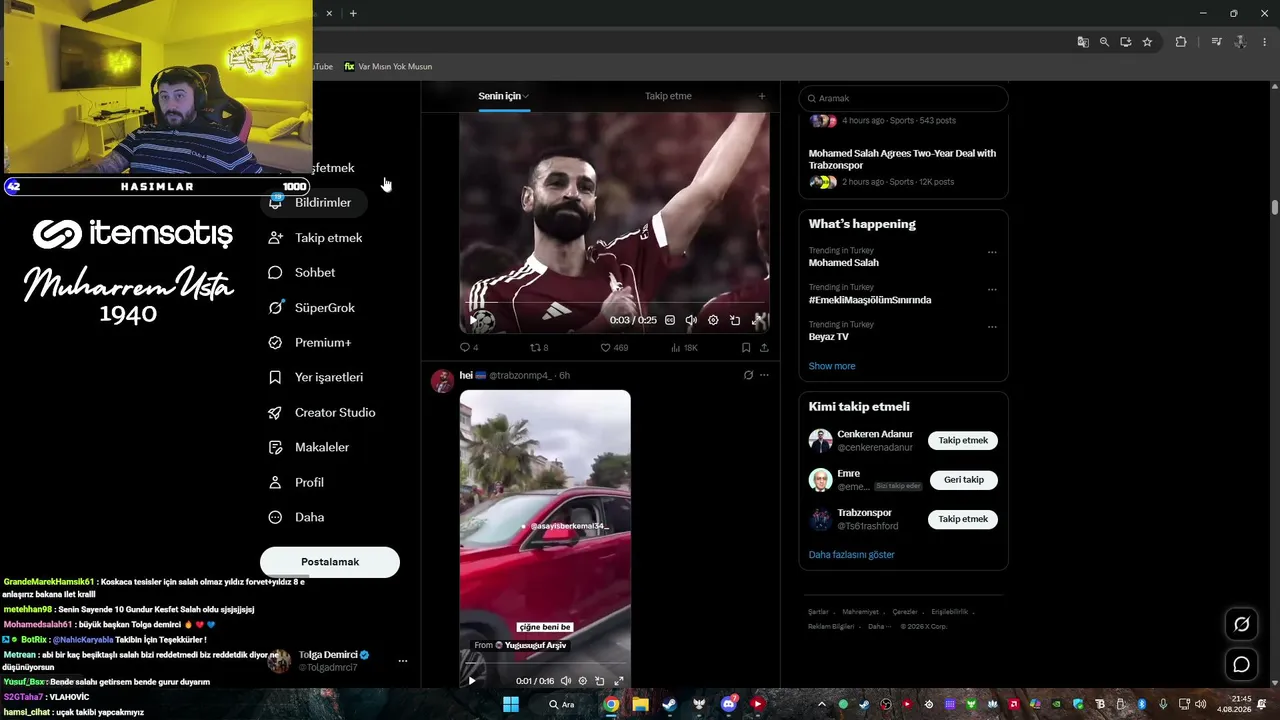Open the SüperGrok sidebar icon
Viewport: 1280px width, 720px height.
276,308
